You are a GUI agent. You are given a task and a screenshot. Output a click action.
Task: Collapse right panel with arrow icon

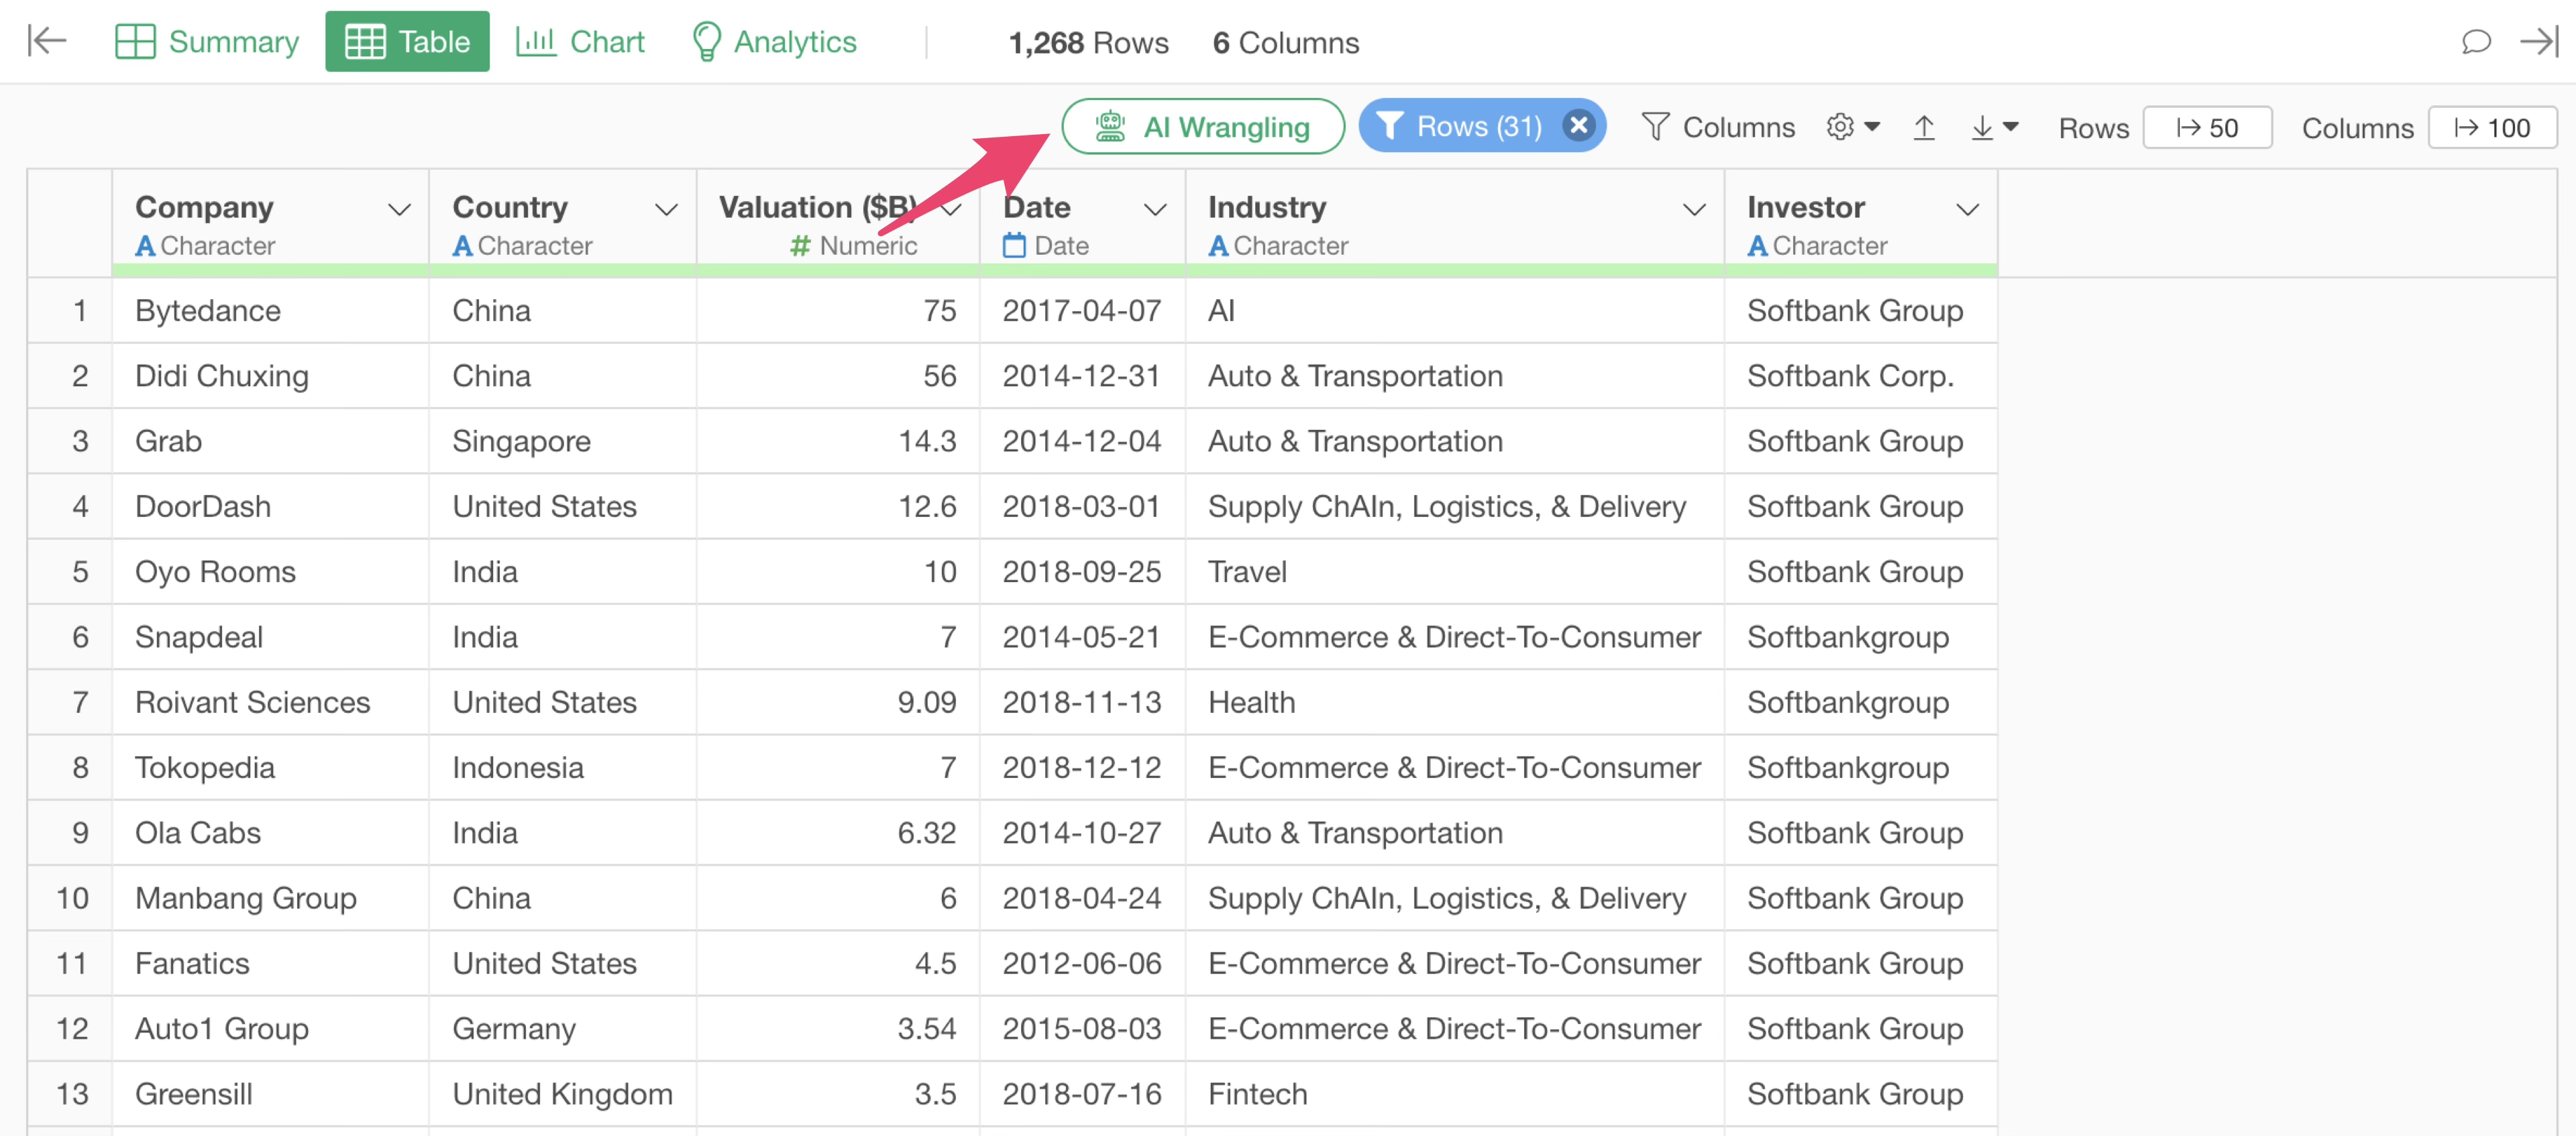tap(2539, 41)
